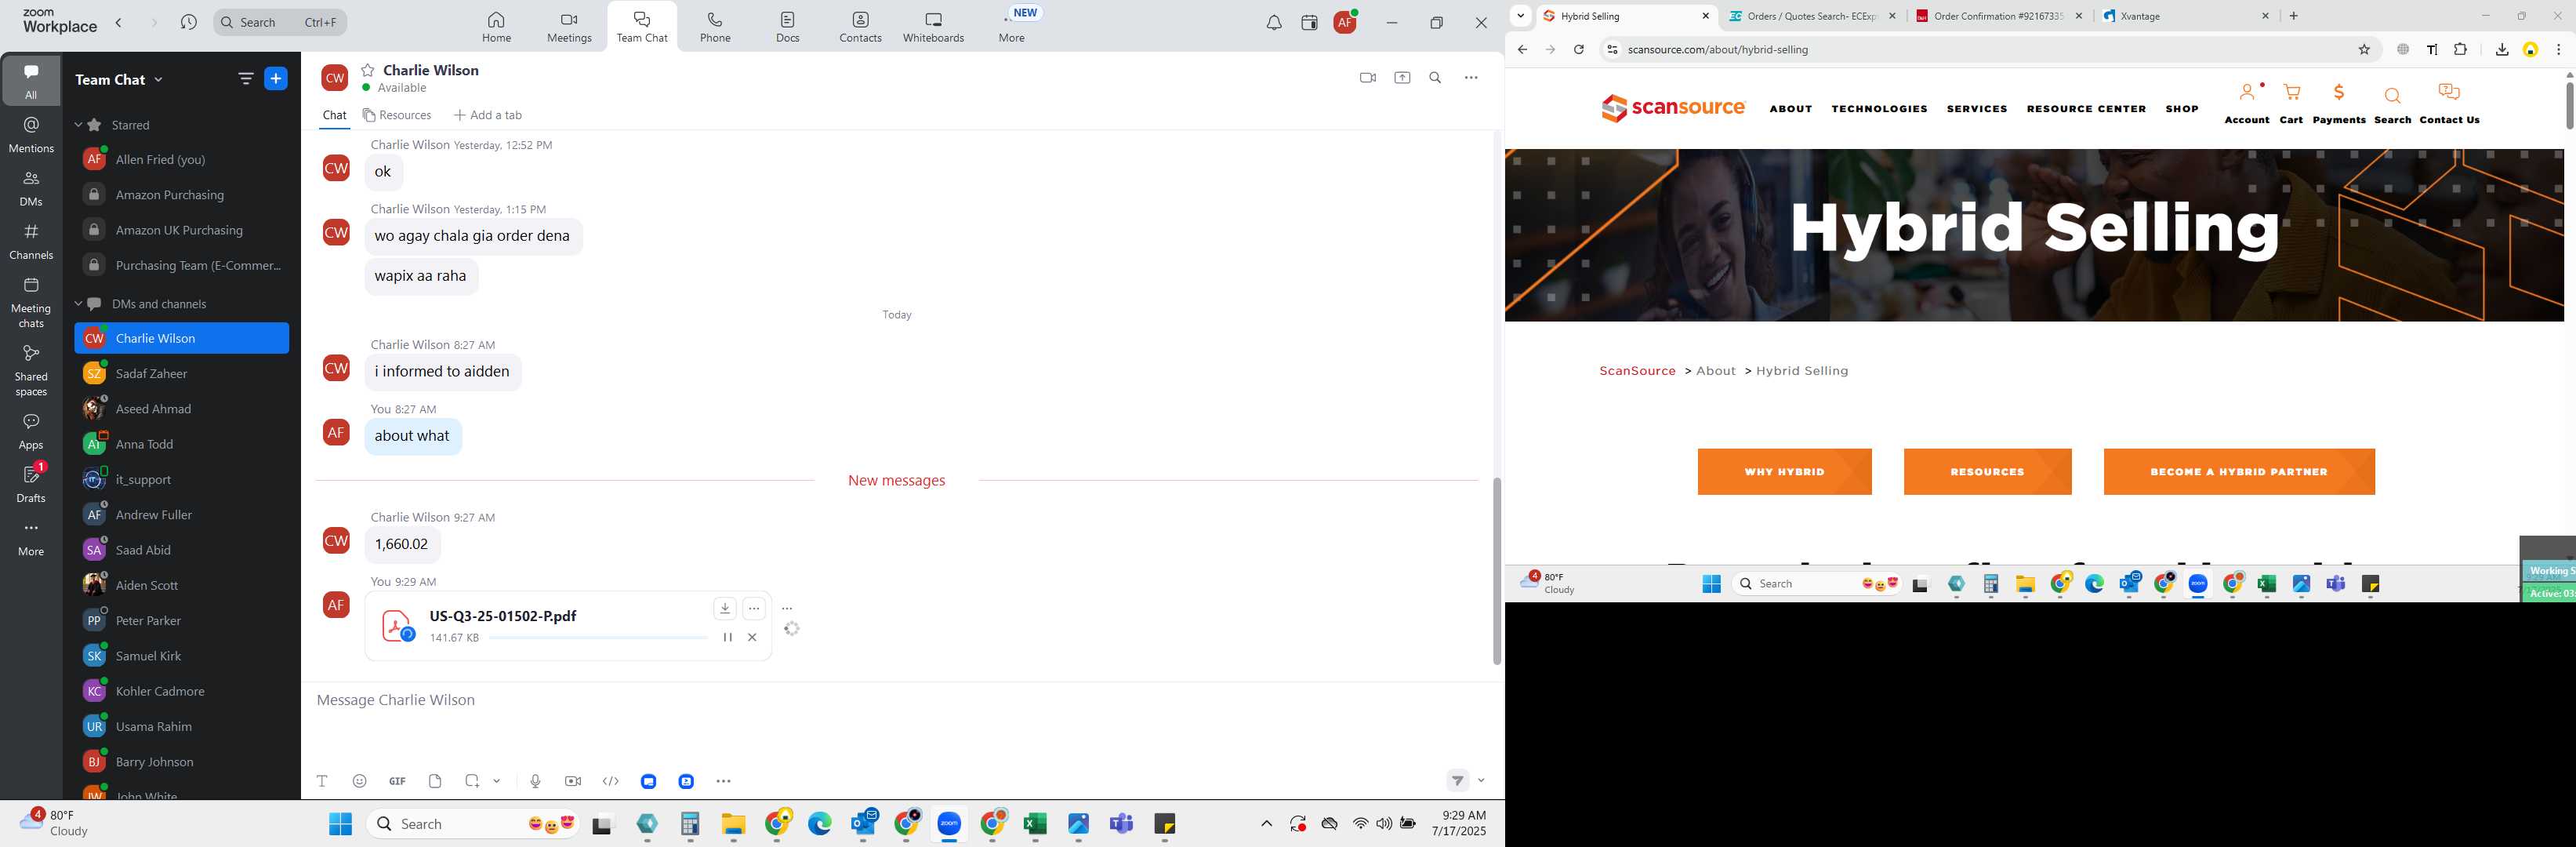Open Sadaf Zaheer chat
2576x847 pixels.
[x=182, y=374]
